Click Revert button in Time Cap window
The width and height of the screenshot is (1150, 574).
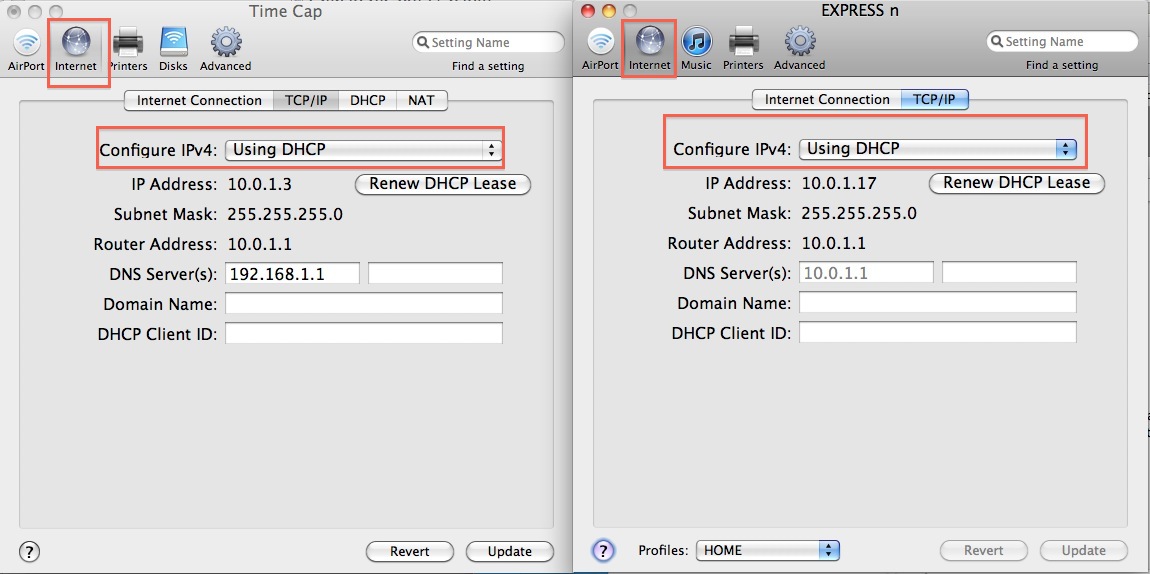pyautogui.click(x=409, y=551)
